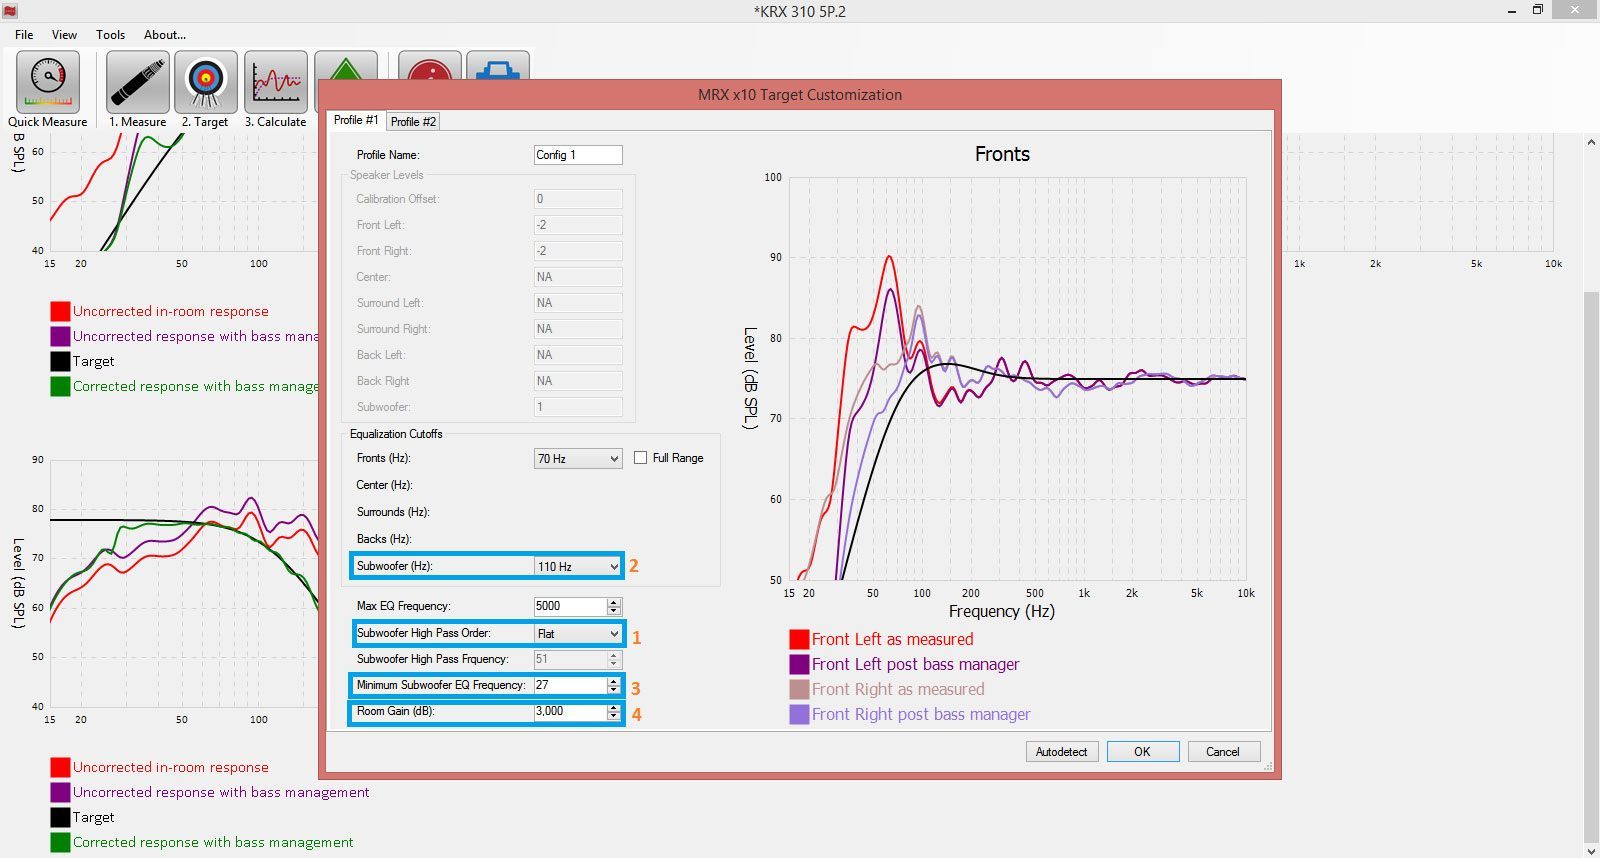Click Subwoofer High Pass Frquency field
The height and width of the screenshot is (858, 1600).
[x=570, y=659]
